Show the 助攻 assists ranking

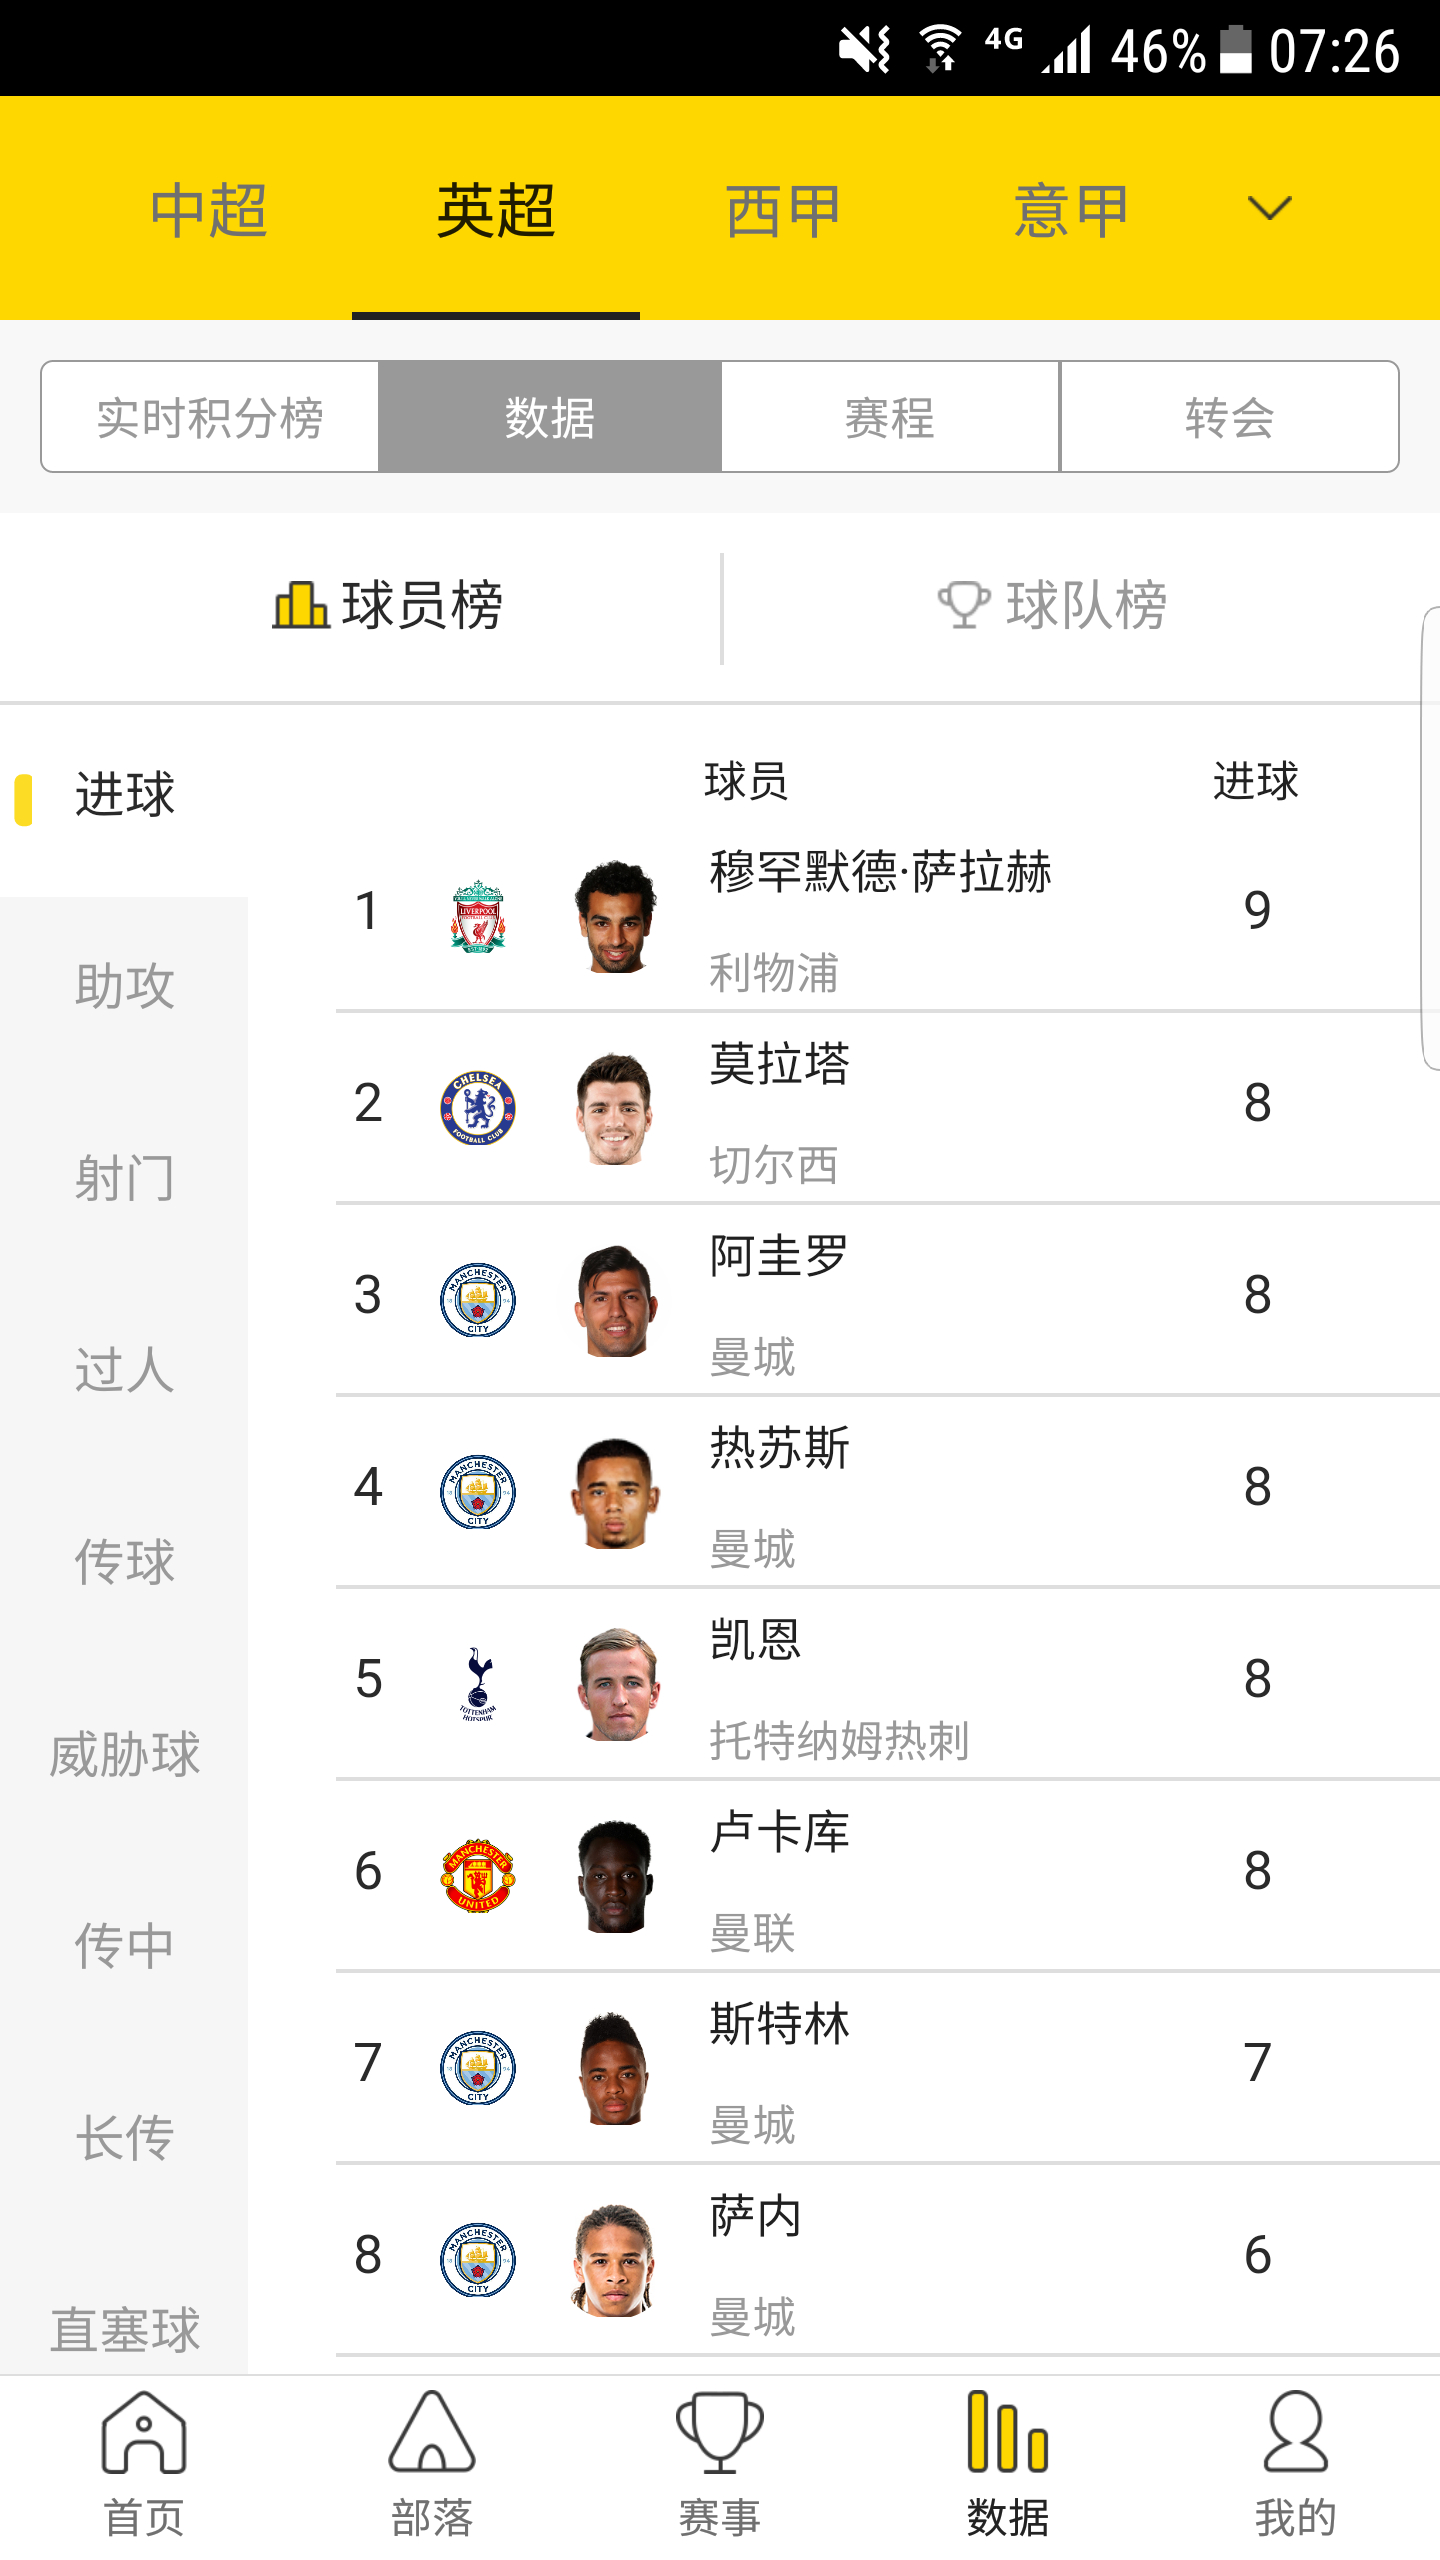[124, 986]
